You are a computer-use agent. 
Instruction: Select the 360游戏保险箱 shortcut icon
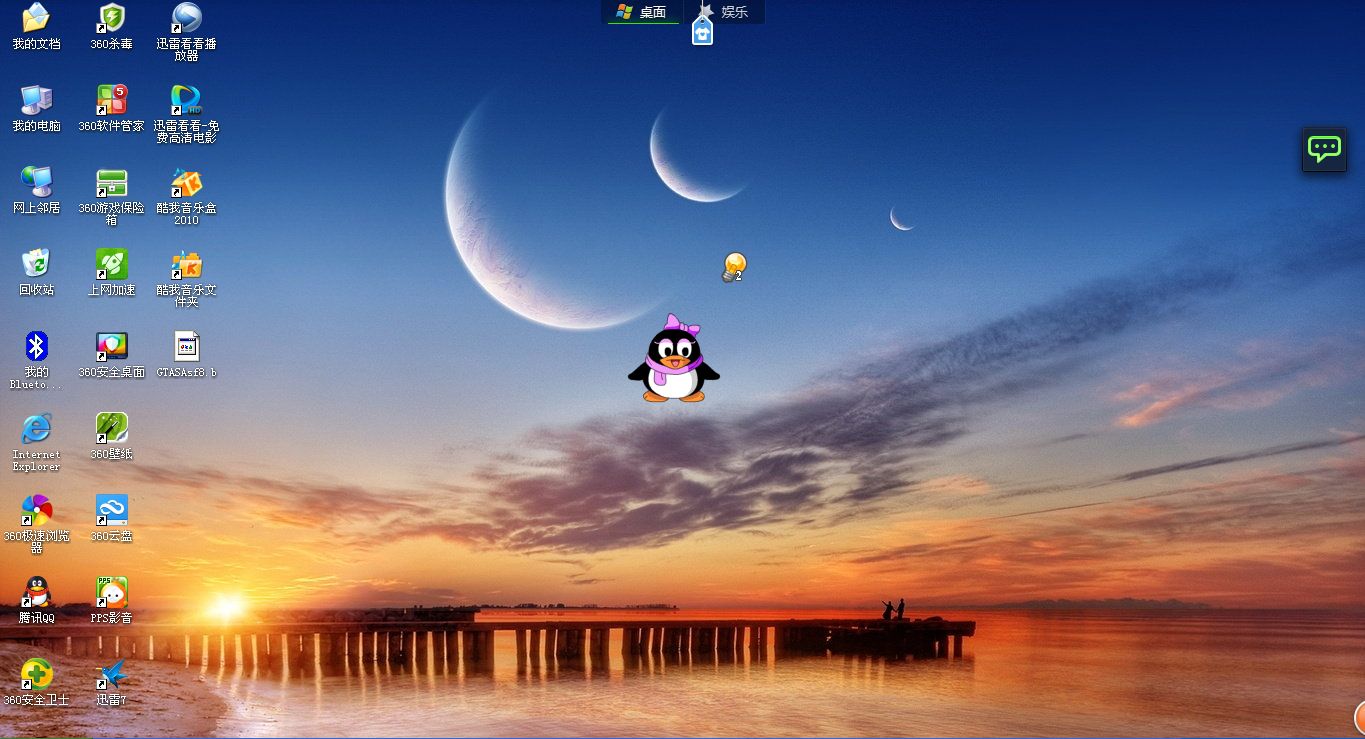tap(111, 182)
